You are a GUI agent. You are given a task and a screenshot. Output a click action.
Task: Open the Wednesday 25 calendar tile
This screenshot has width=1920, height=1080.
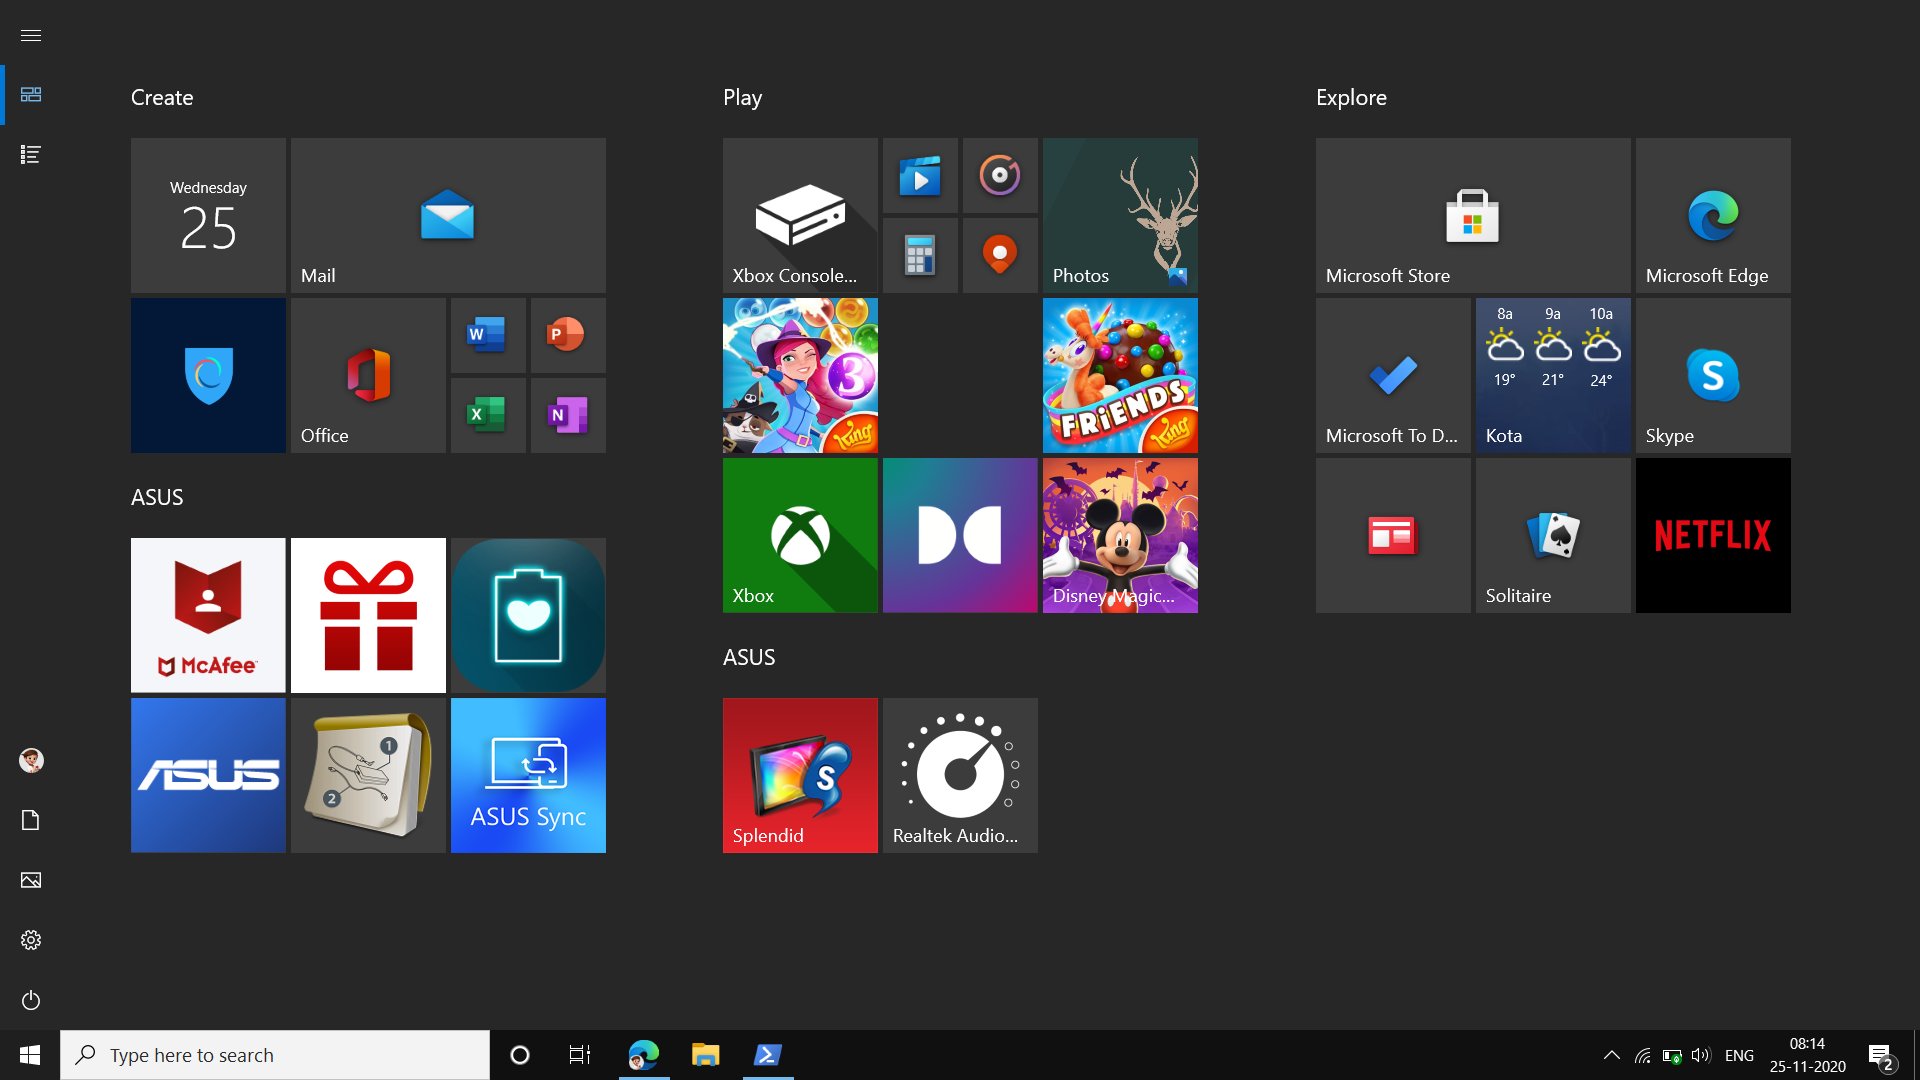[x=208, y=215]
